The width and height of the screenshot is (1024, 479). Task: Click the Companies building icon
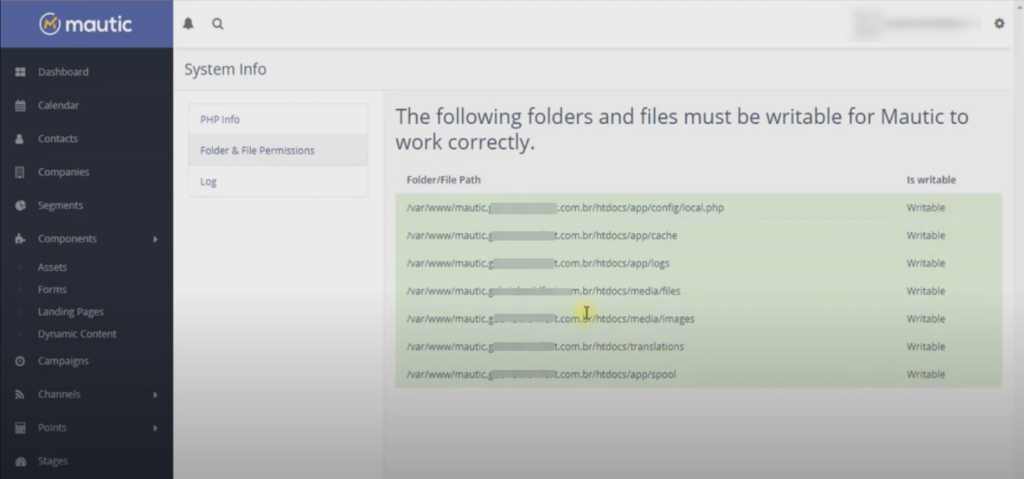(20, 172)
